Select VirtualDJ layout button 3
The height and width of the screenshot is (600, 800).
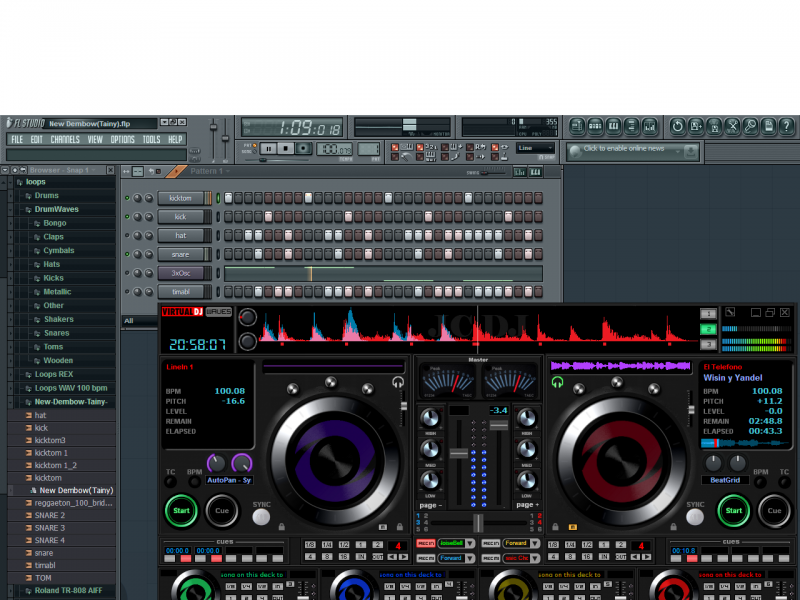[708, 344]
